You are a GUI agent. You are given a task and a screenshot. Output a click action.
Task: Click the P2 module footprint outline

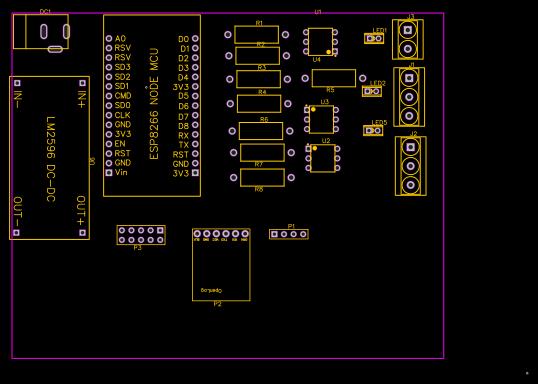221,265
